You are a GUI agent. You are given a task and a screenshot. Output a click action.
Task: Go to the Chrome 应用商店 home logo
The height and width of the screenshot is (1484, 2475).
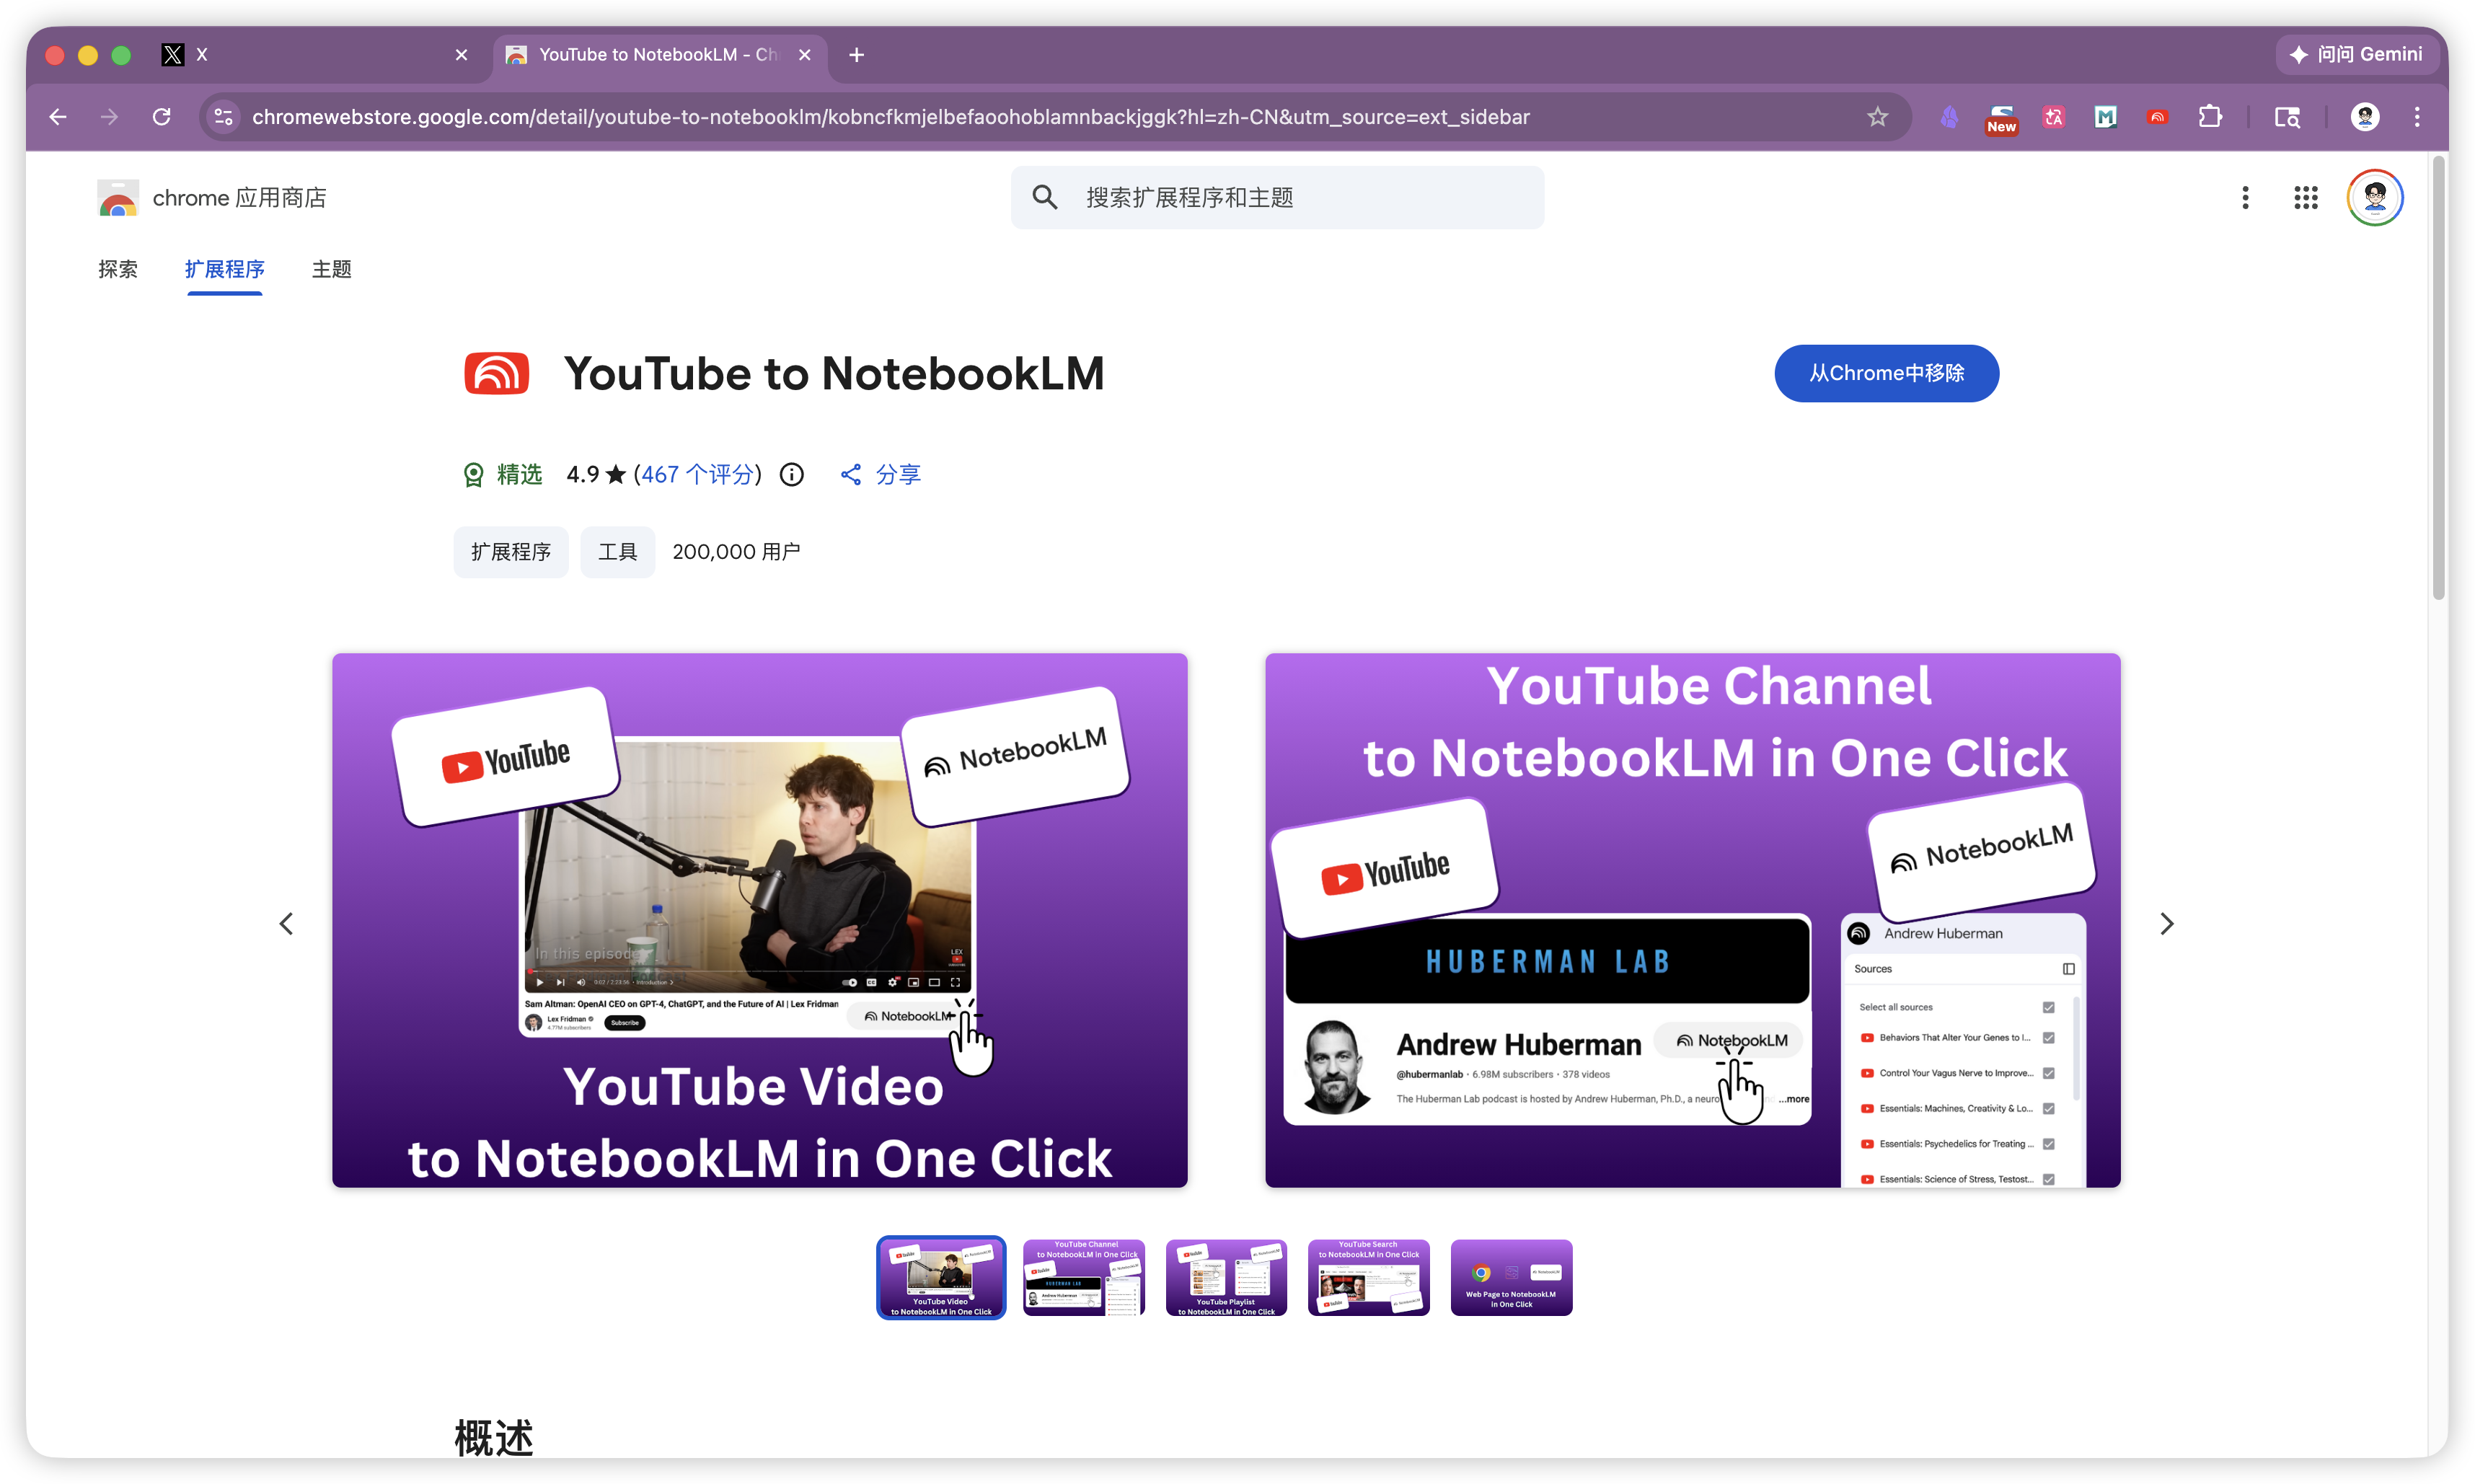coord(212,198)
